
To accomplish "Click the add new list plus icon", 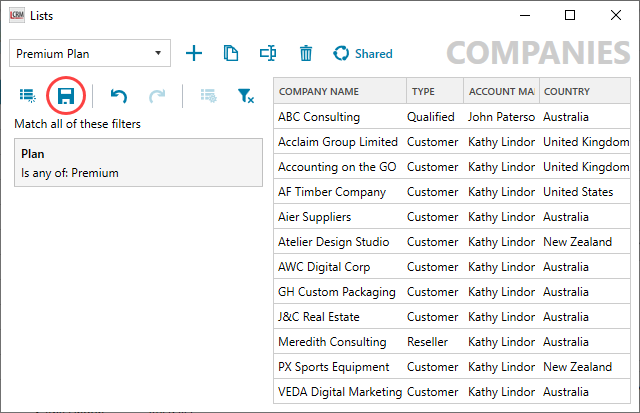I will pos(194,53).
